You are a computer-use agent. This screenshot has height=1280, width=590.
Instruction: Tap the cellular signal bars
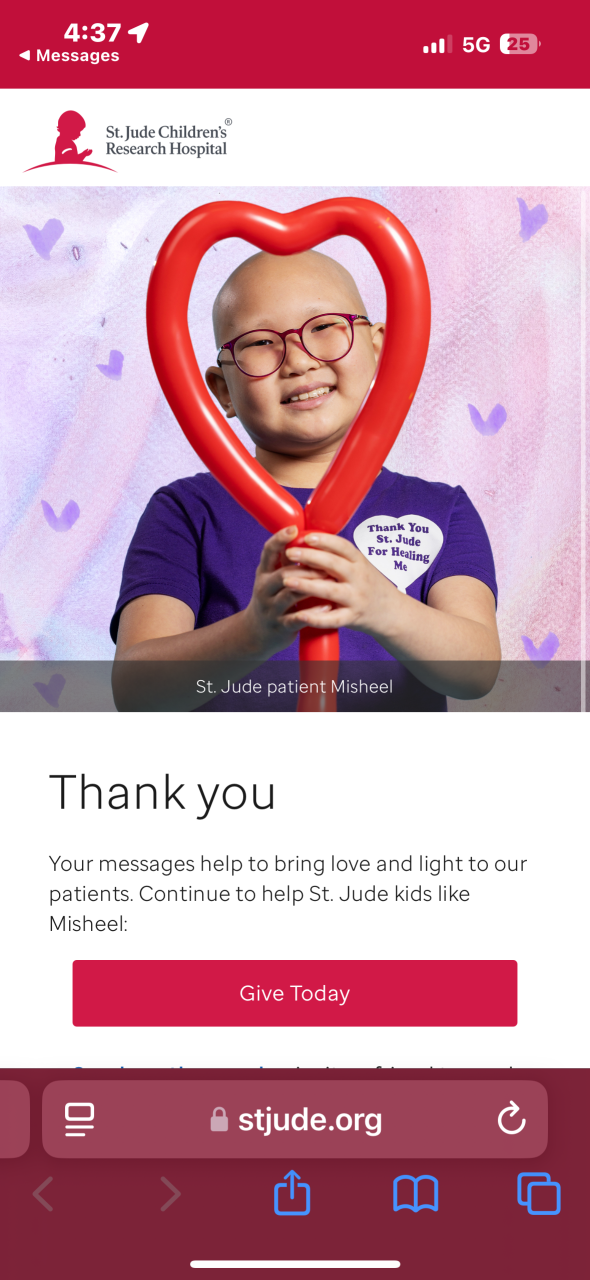click(436, 45)
